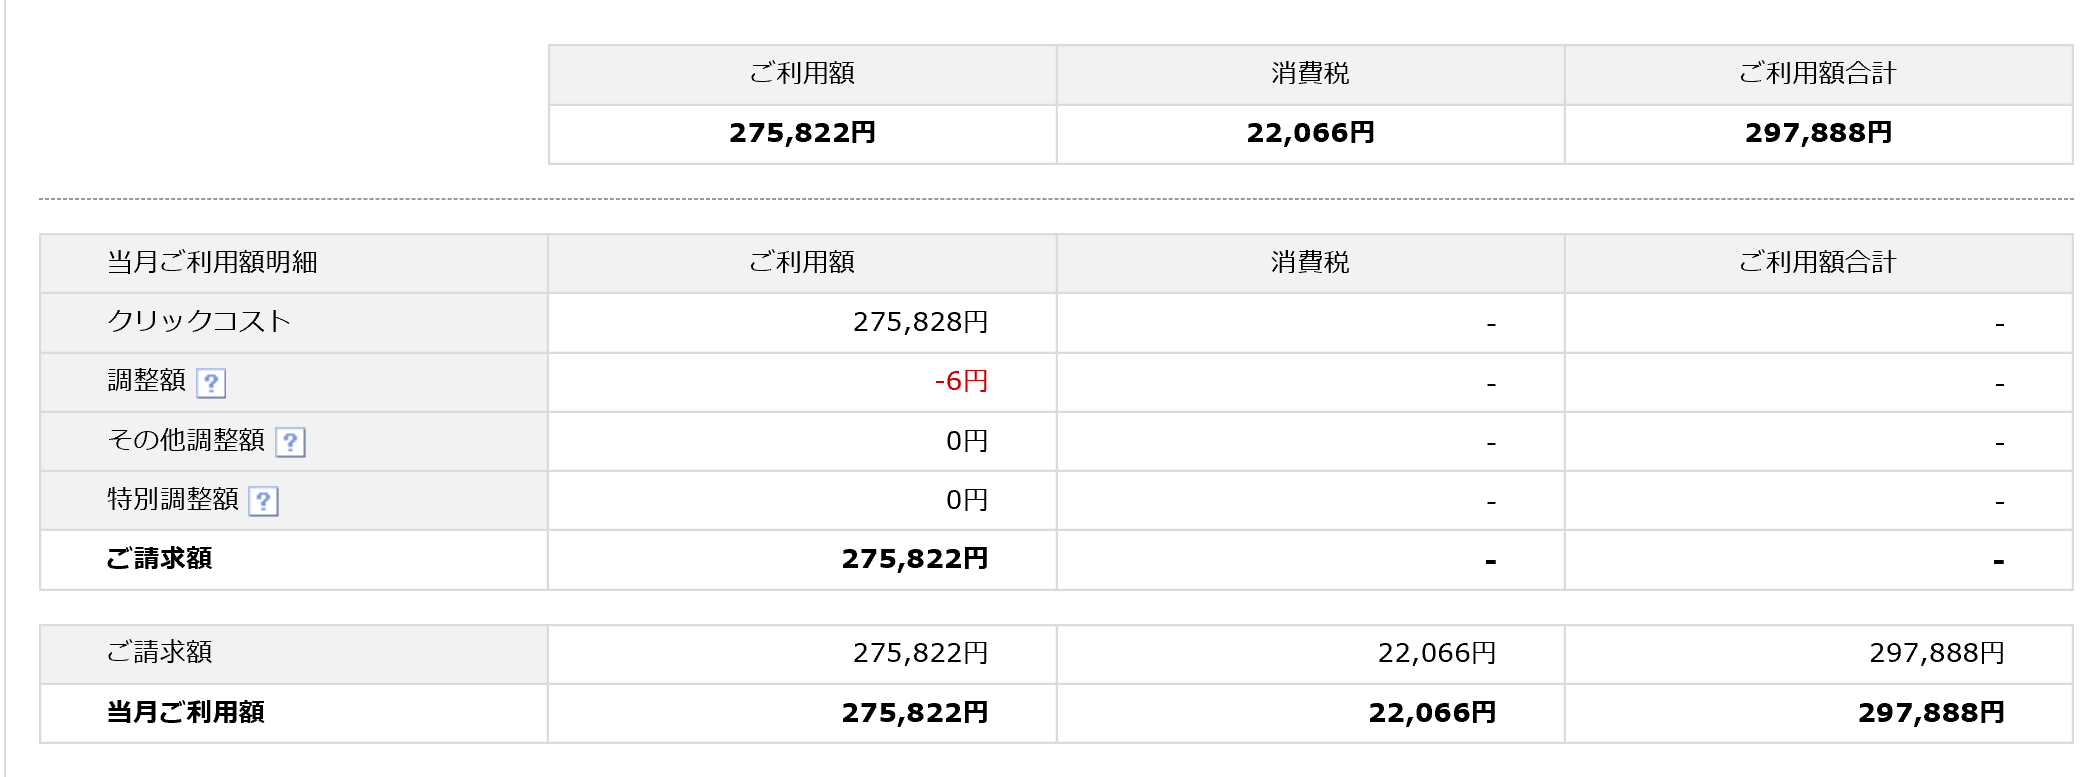
Task: Click the その他調整額 0円 value
Action: point(967,441)
